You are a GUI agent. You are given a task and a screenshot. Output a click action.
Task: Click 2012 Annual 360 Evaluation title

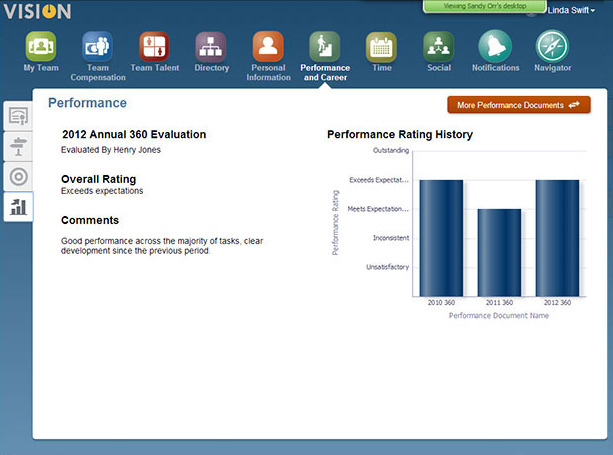click(x=134, y=134)
